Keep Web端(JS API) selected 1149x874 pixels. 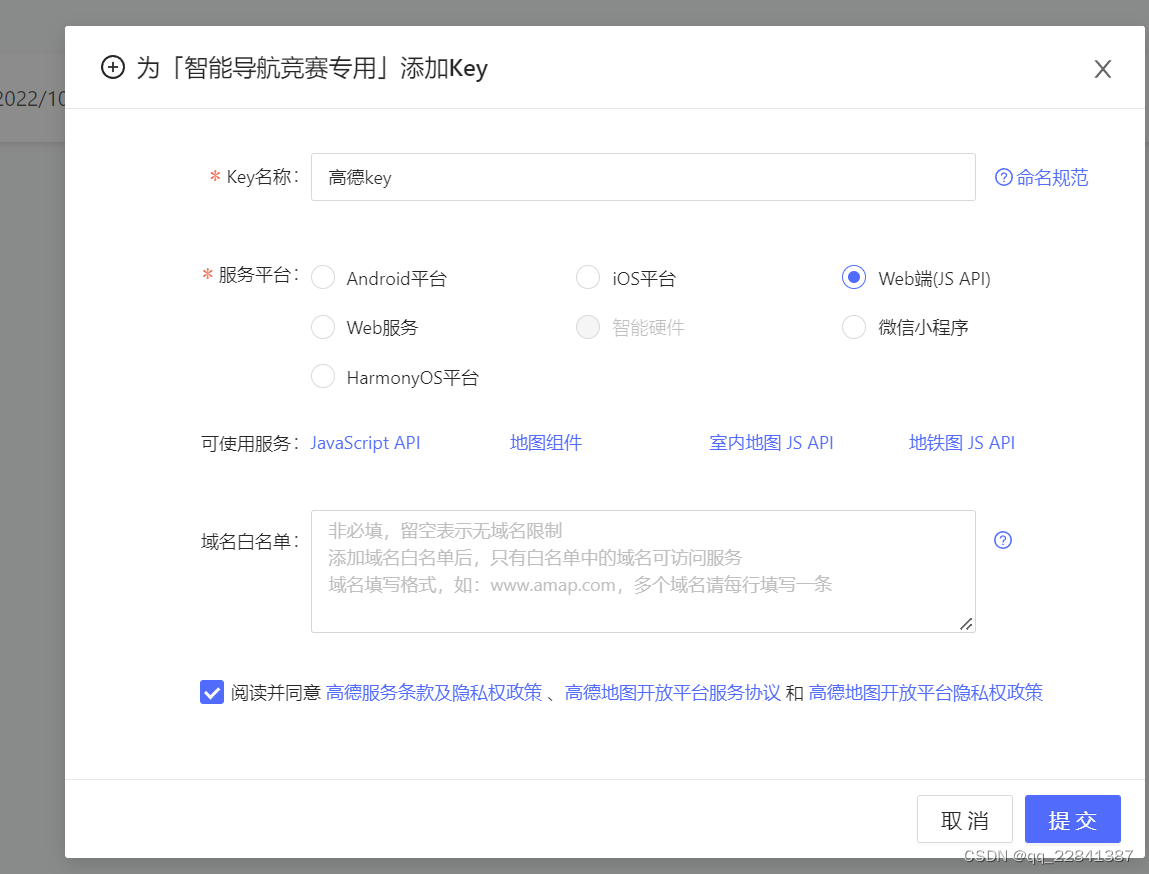[853, 277]
